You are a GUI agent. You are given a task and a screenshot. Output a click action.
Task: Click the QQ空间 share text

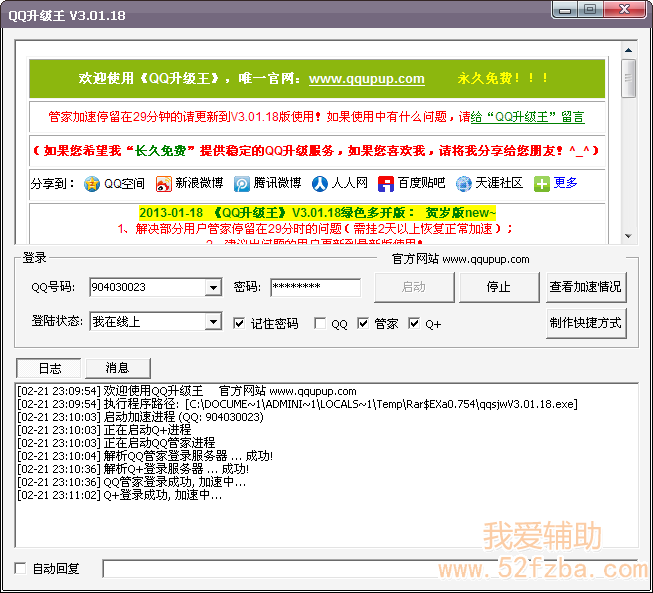click(x=124, y=184)
